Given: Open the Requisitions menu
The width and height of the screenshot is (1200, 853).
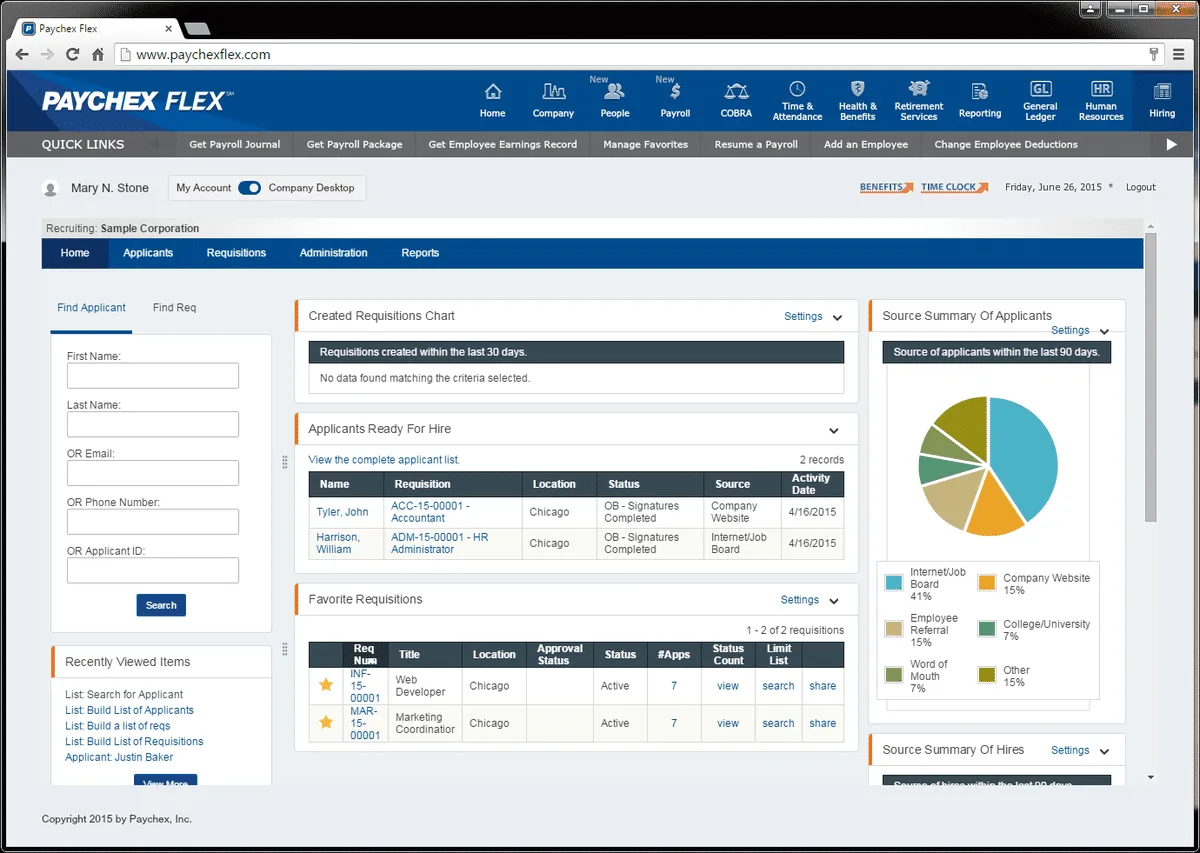Looking at the screenshot, I should (236, 253).
